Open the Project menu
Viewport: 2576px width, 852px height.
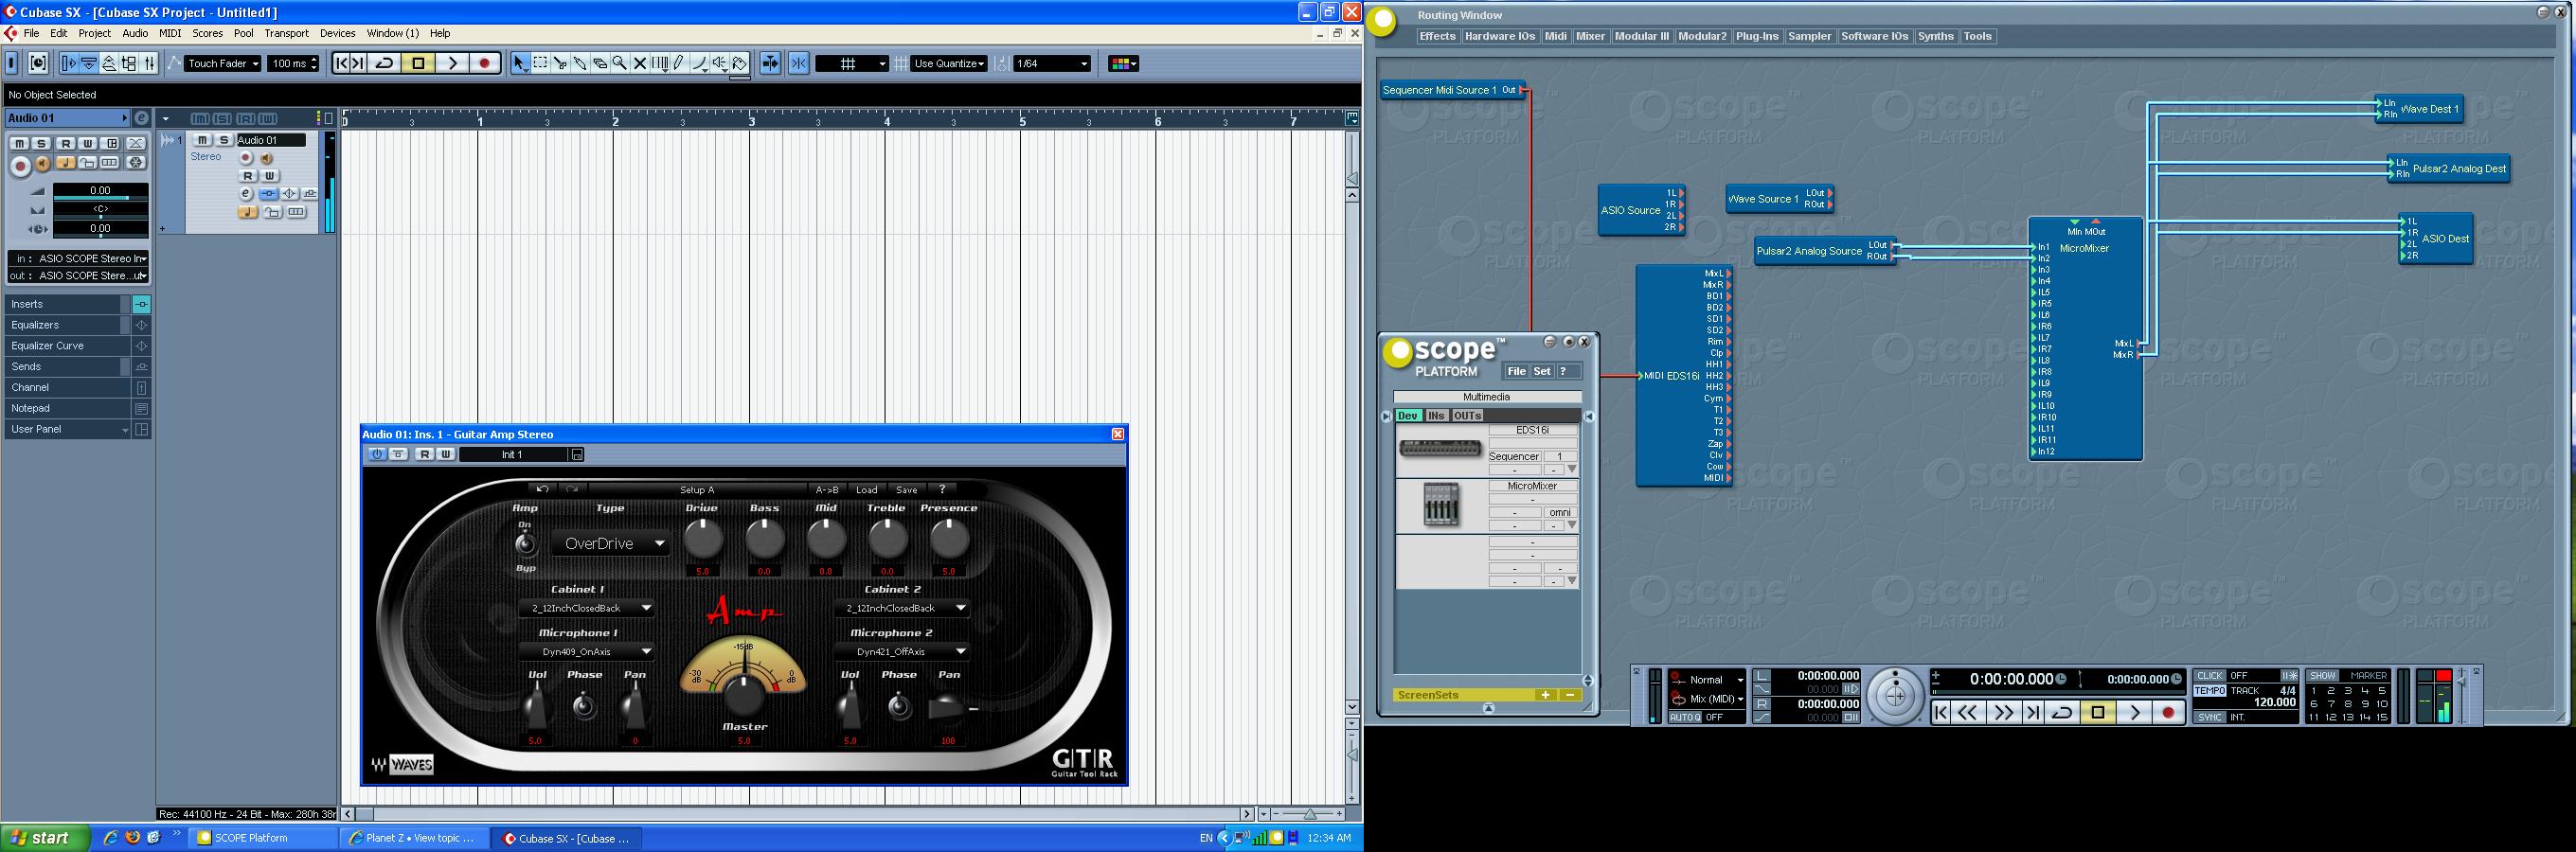pyautogui.click(x=94, y=33)
